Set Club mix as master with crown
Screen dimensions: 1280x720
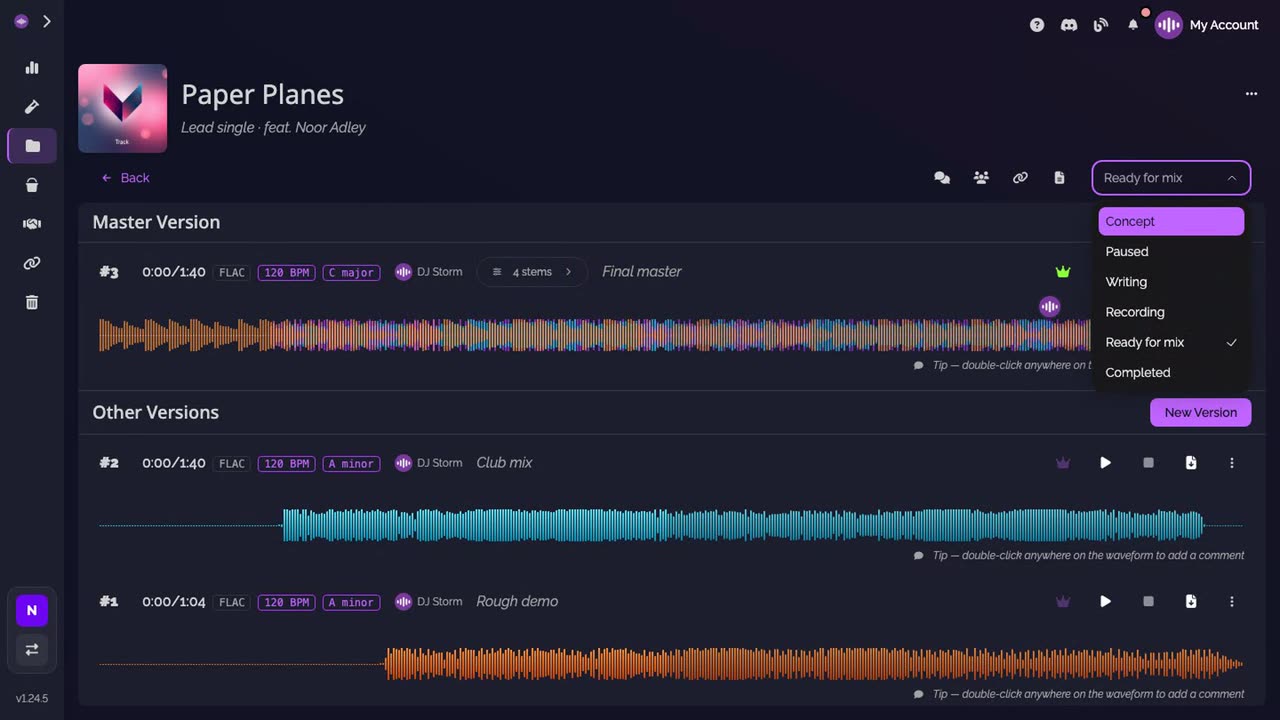click(1063, 463)
